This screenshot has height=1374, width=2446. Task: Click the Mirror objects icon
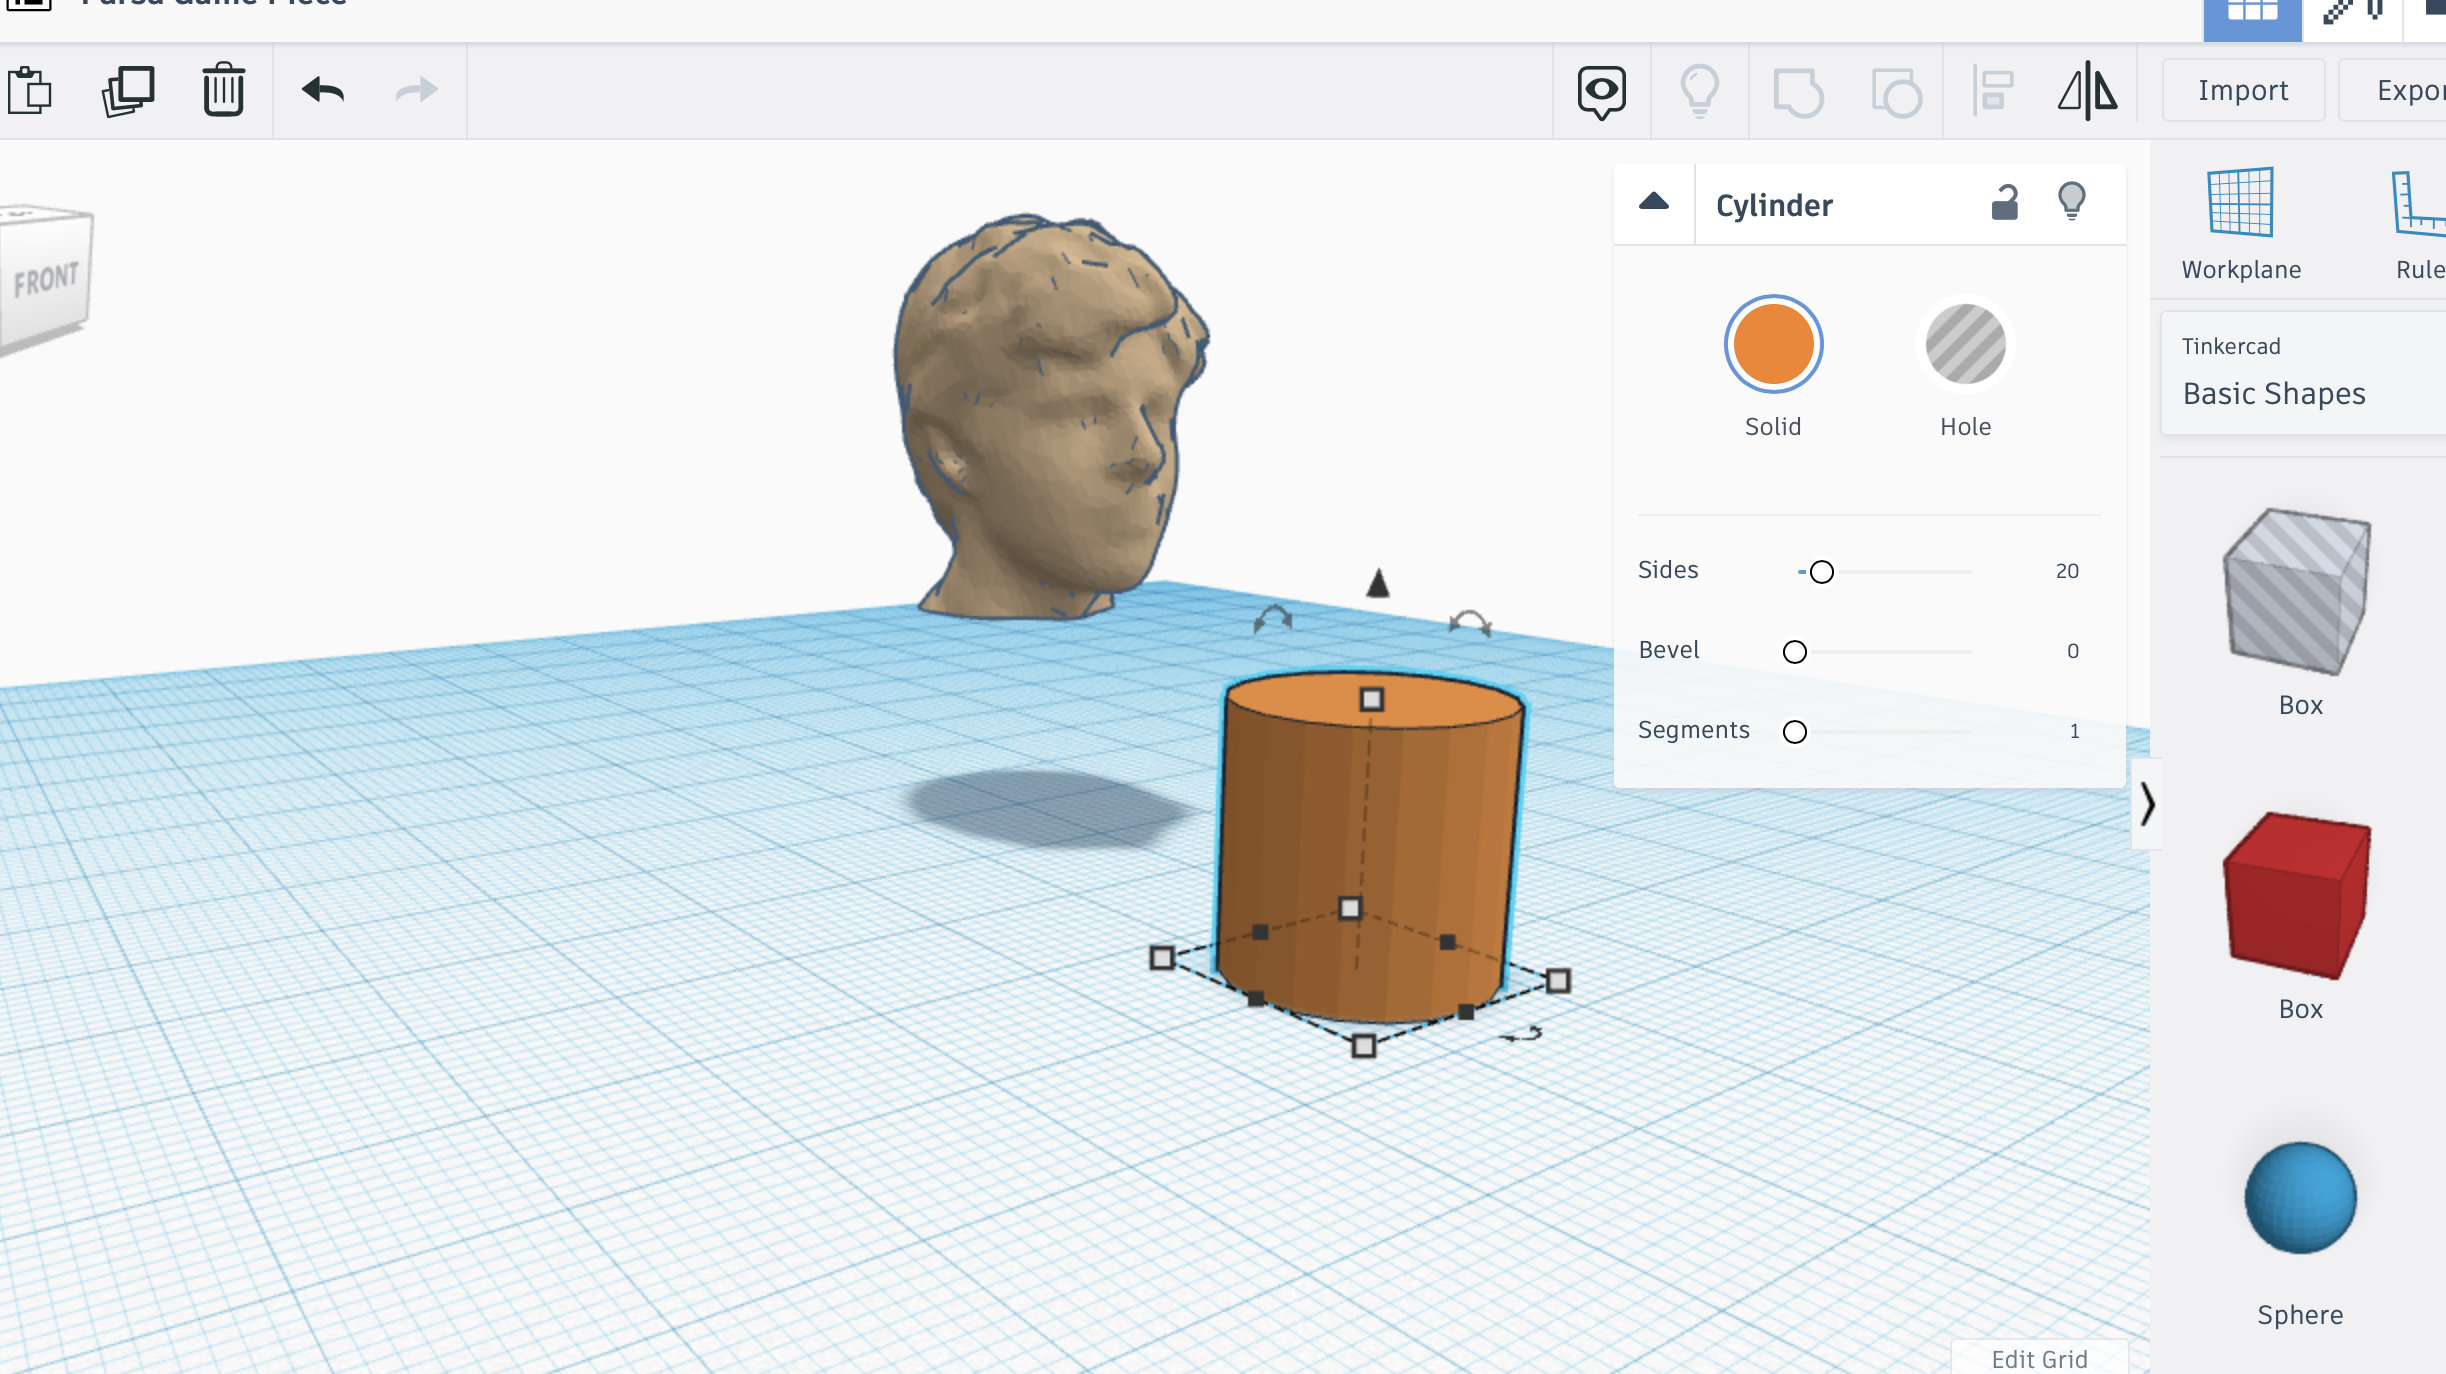tap(2087, 91)
